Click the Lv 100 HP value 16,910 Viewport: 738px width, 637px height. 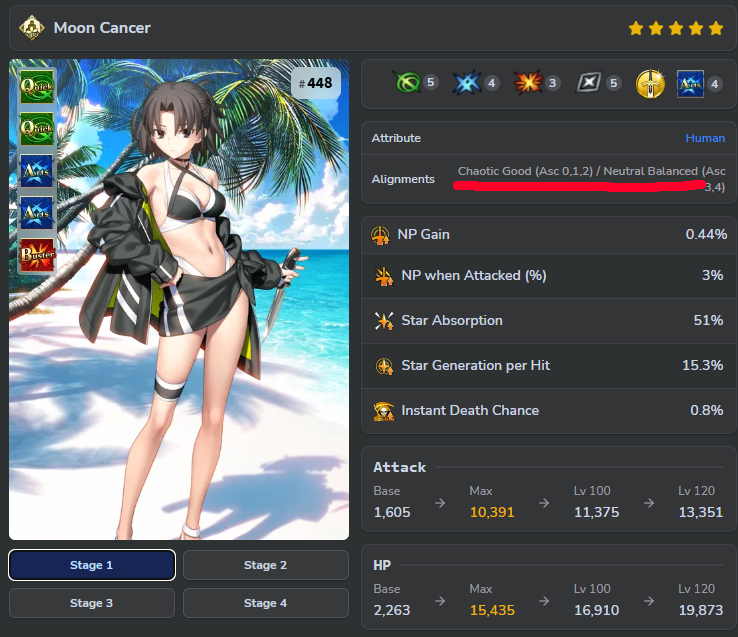click(596, 611)
